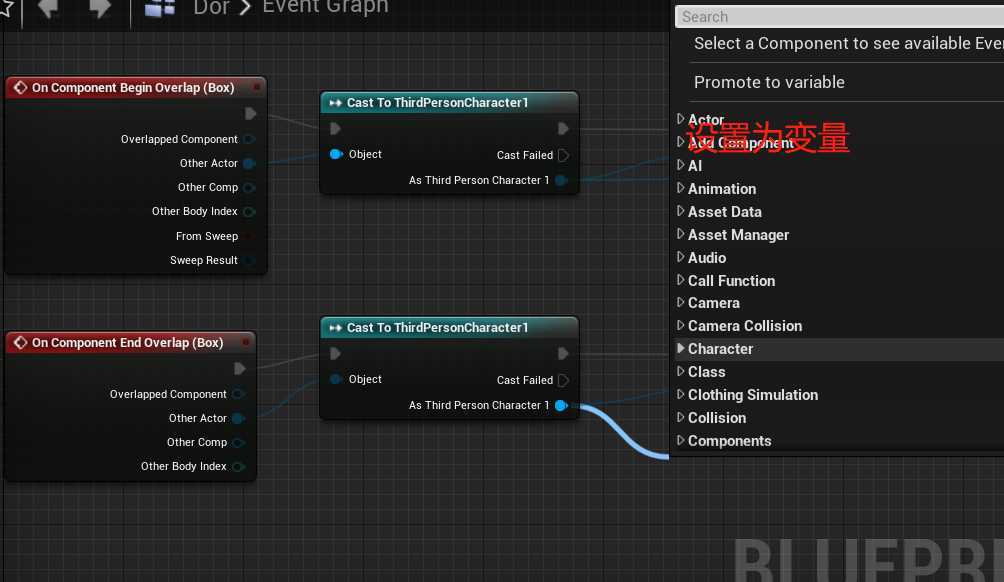Click Begin Overlap From Sweep pin
The width and height of the screenshot is (1004, 582).
coord(250,236)
